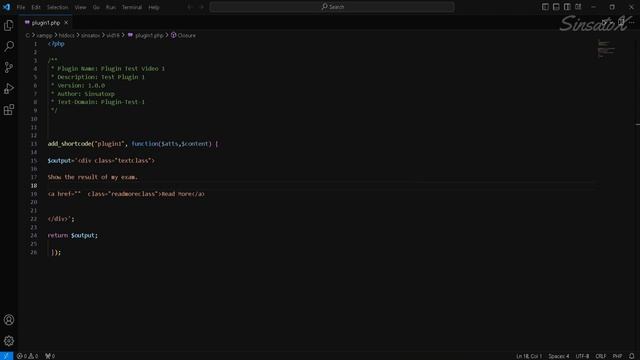Open the Run menu
The image size is (640, 360).
coord(111,7)
